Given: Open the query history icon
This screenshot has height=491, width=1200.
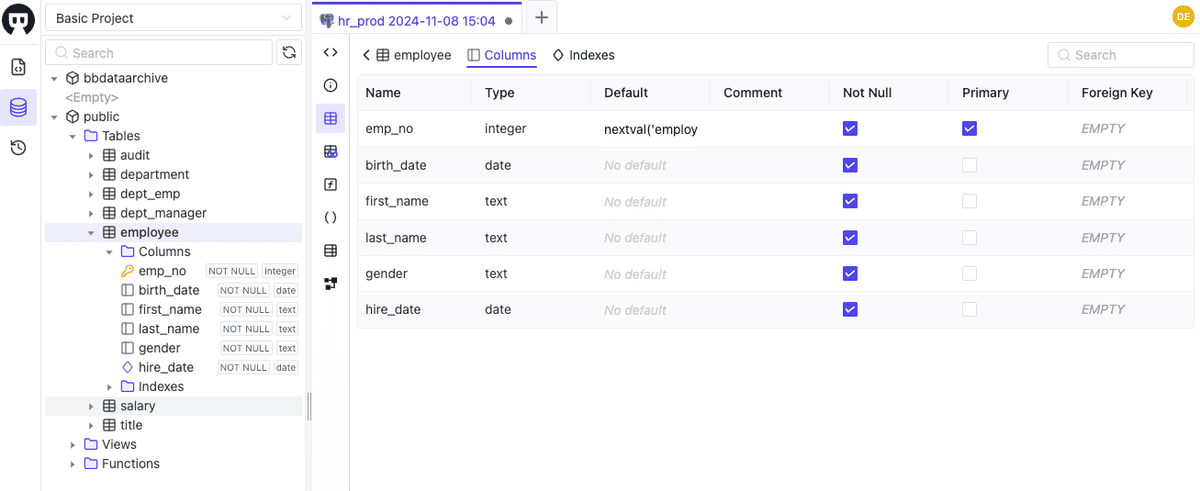Looking at the screenshot, I should (18, 148).
